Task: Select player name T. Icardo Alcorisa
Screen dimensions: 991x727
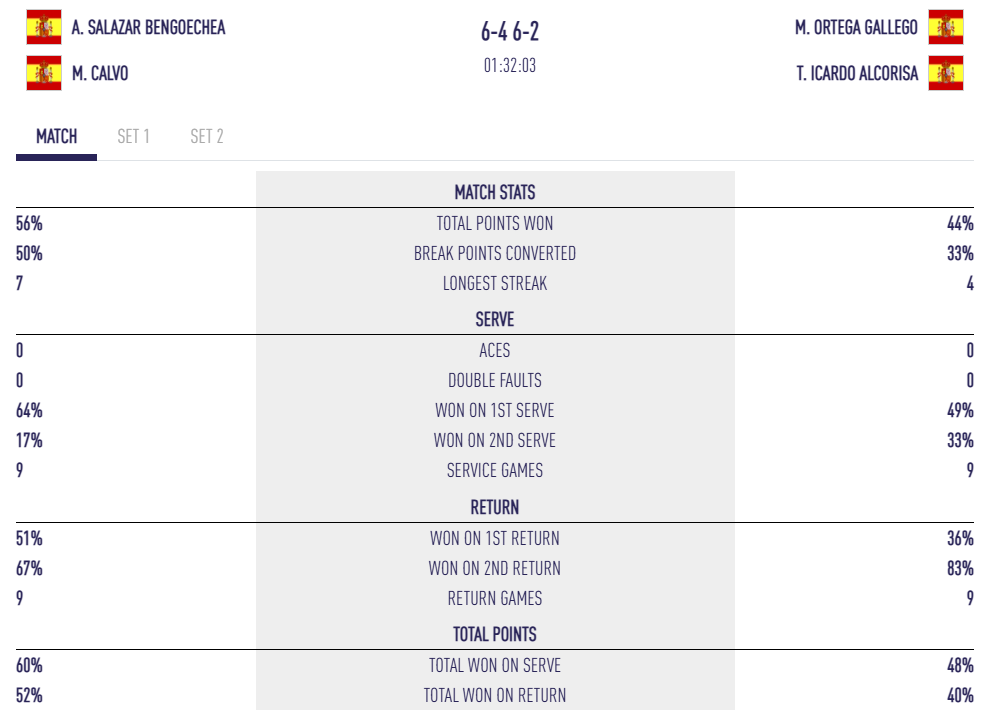Action: click(x=857, y=73)
